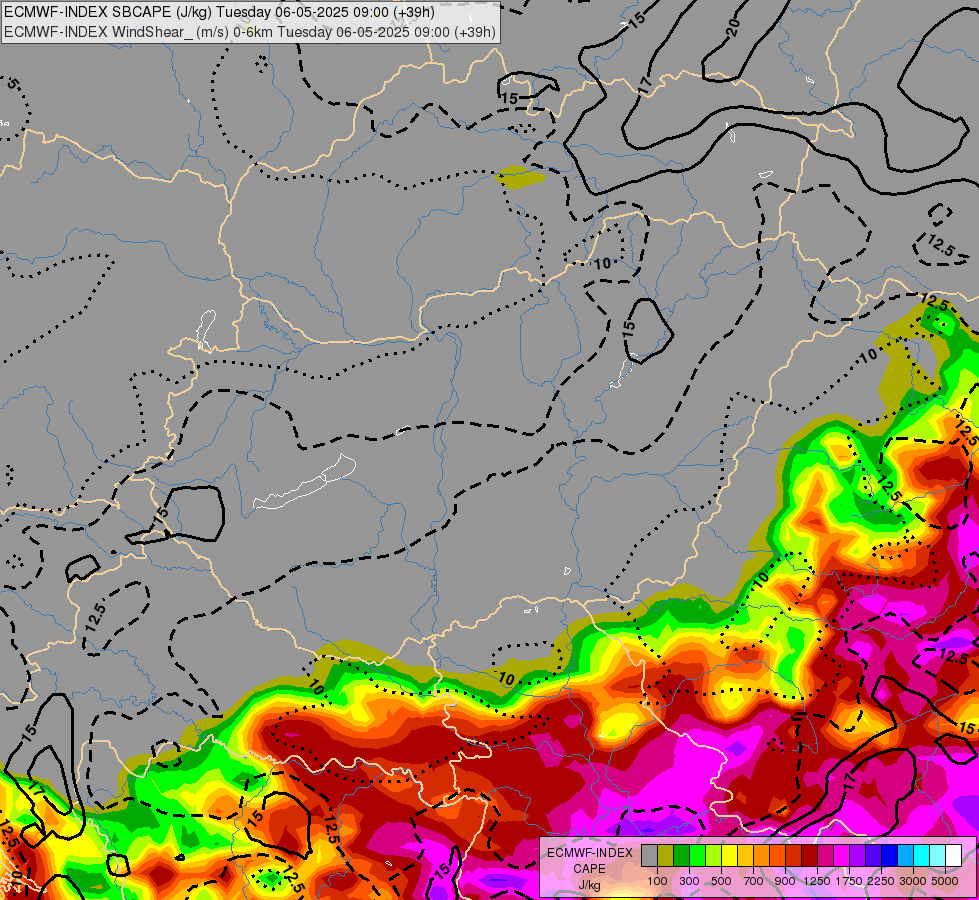
Task: Select the pure blue legend swatch
Action: (889, 856)
